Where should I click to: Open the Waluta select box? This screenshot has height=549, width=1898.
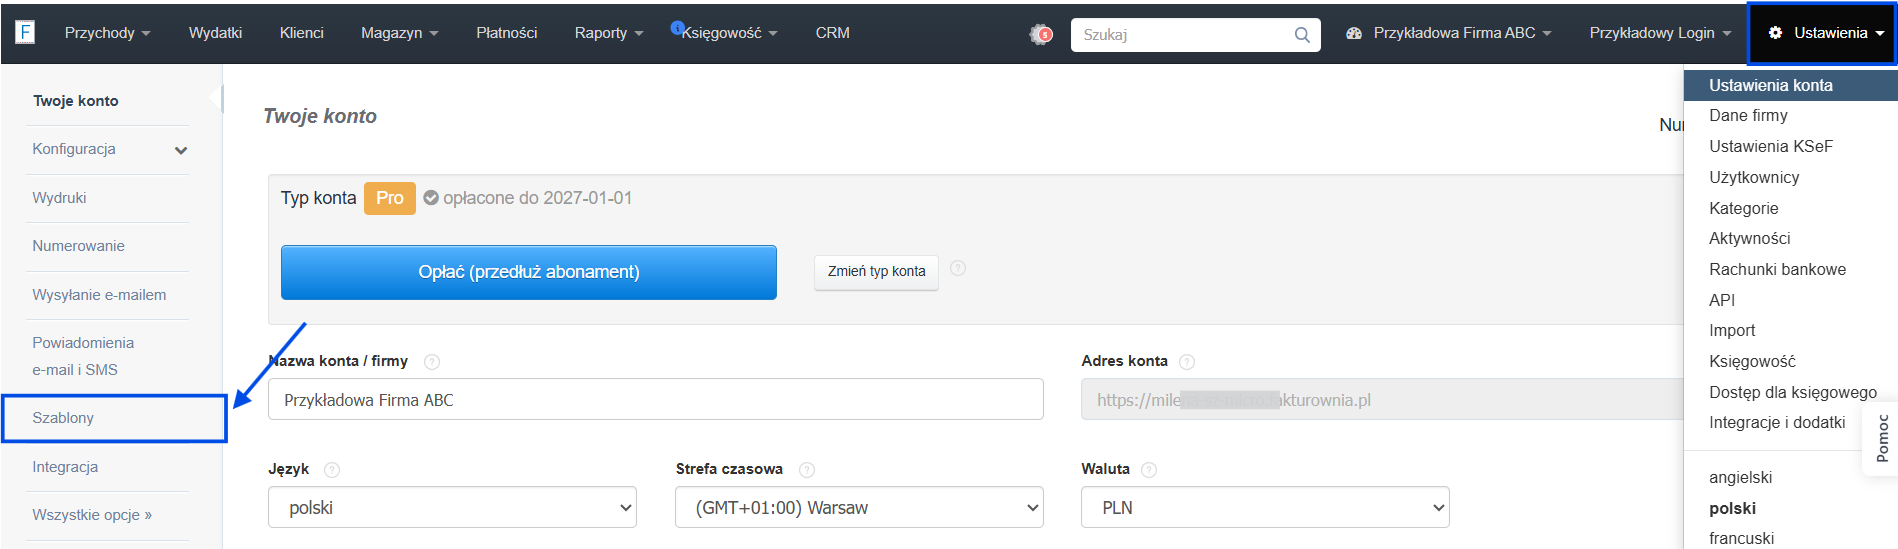click(x=1265, y=507)
